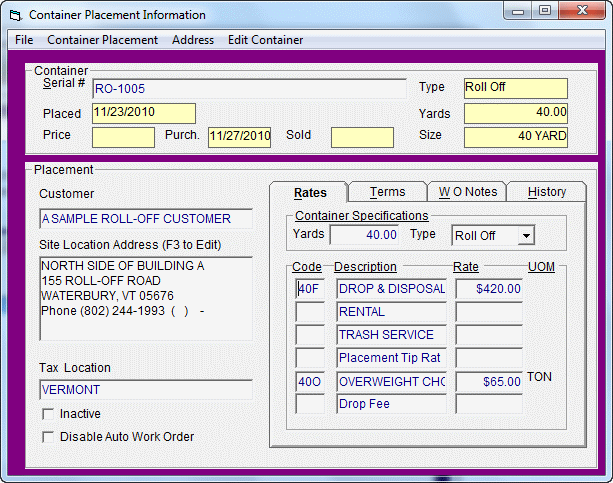Image resolution: width=613 pixels, height=483 pixels.
Task: Click the Placement Tip Rat description field
Action: [391, 358]
